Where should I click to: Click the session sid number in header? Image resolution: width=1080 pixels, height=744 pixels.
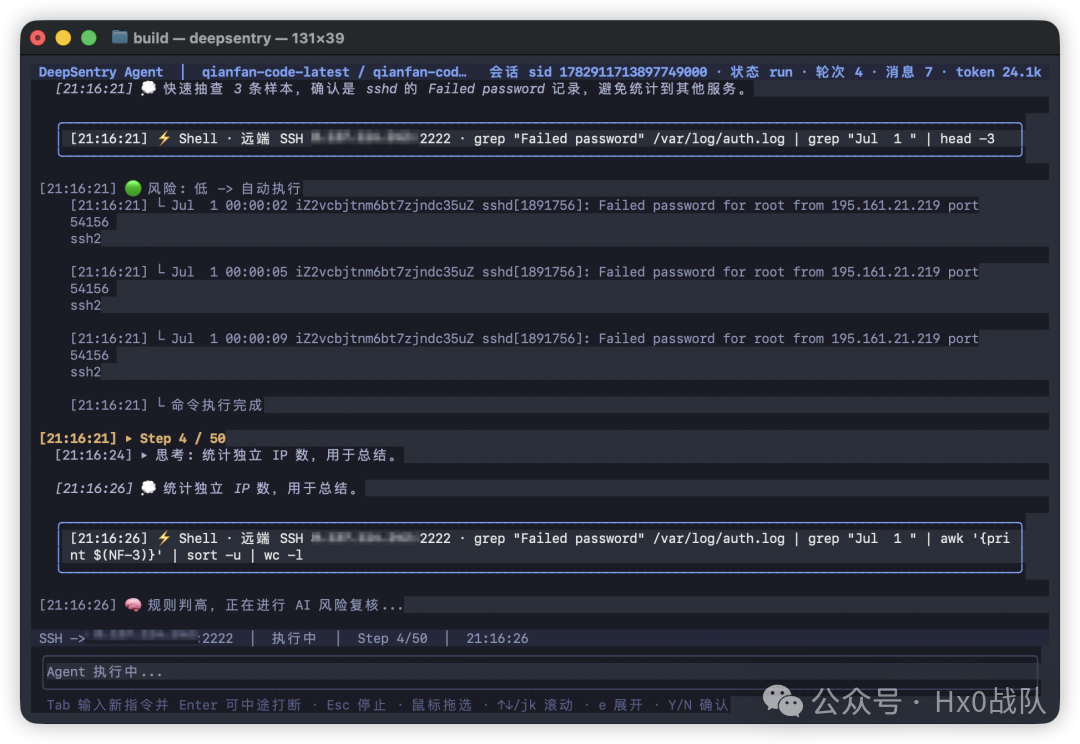pos(632,72)
